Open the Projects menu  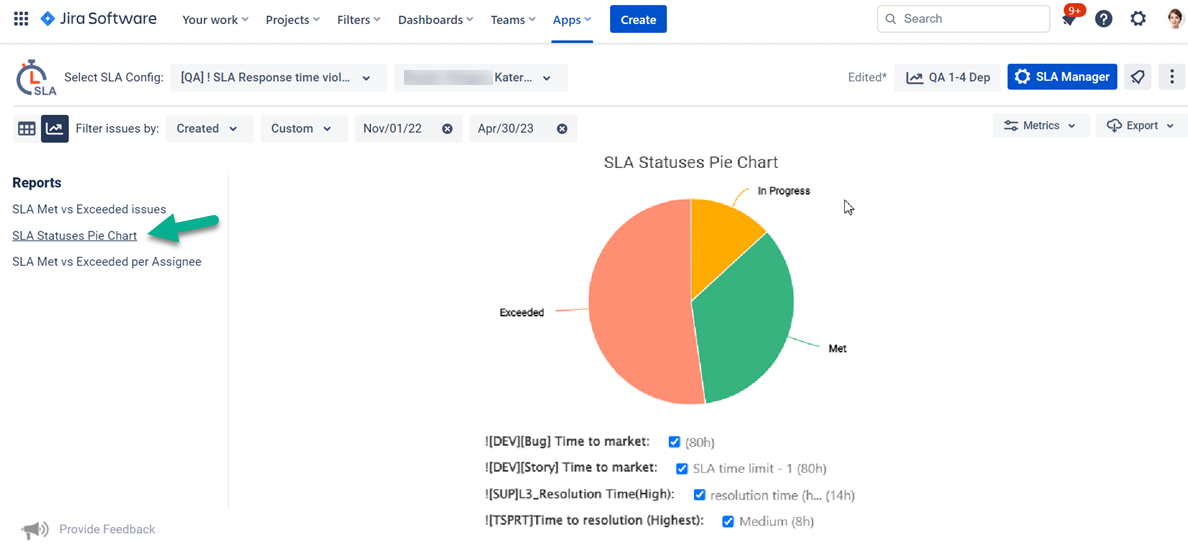click(x=293, y=20)
